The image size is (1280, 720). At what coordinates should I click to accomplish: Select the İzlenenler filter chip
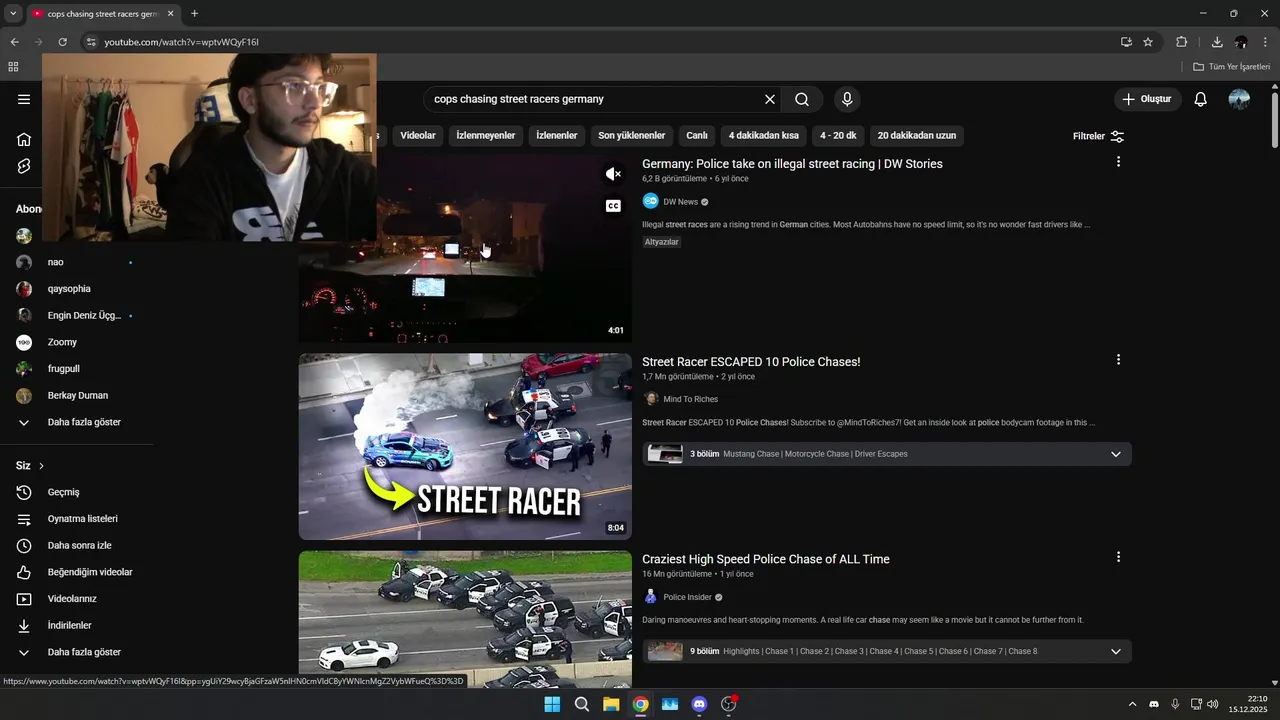557,136
